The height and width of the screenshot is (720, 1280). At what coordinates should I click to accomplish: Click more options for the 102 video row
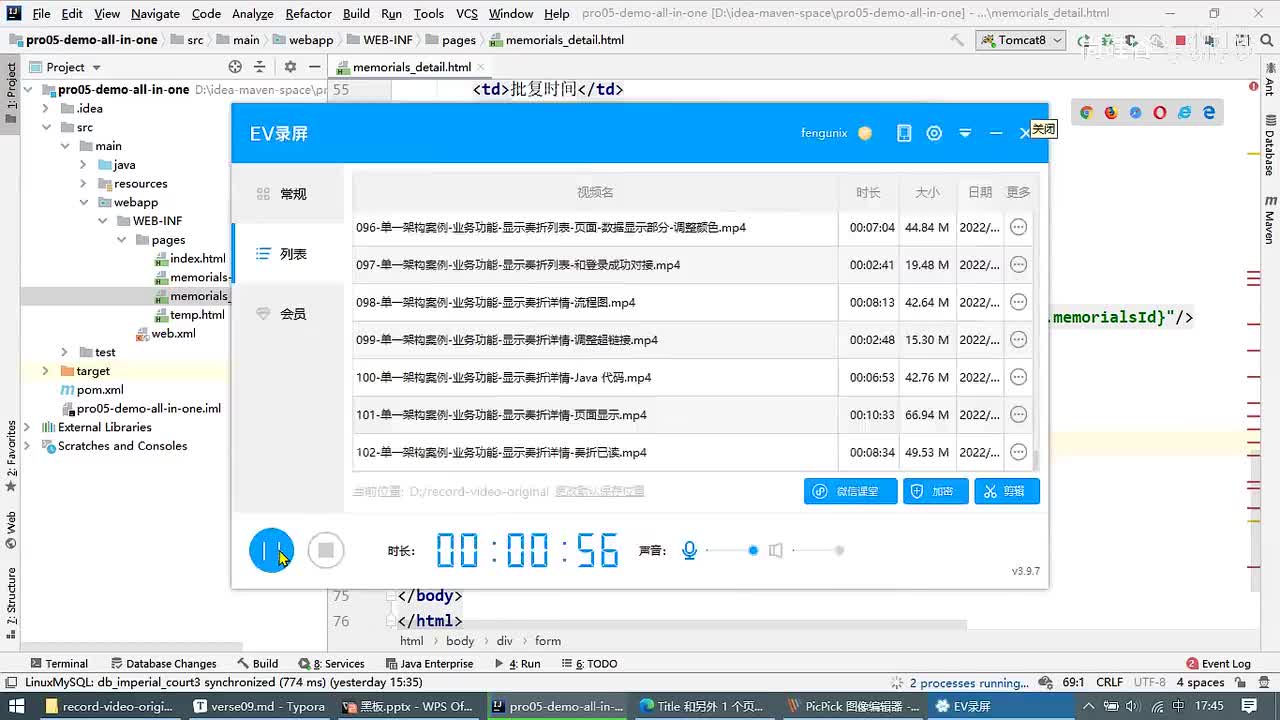click(1018, 452)
